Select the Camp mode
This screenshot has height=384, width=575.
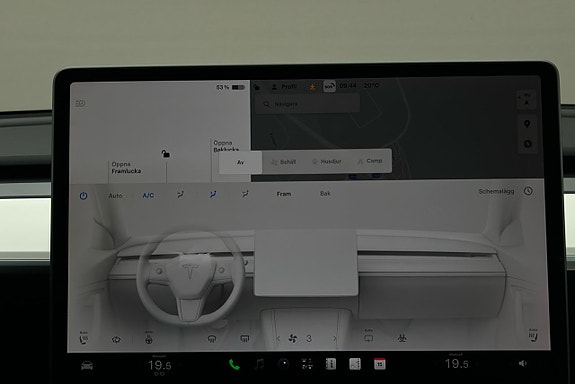coord(370,161)
